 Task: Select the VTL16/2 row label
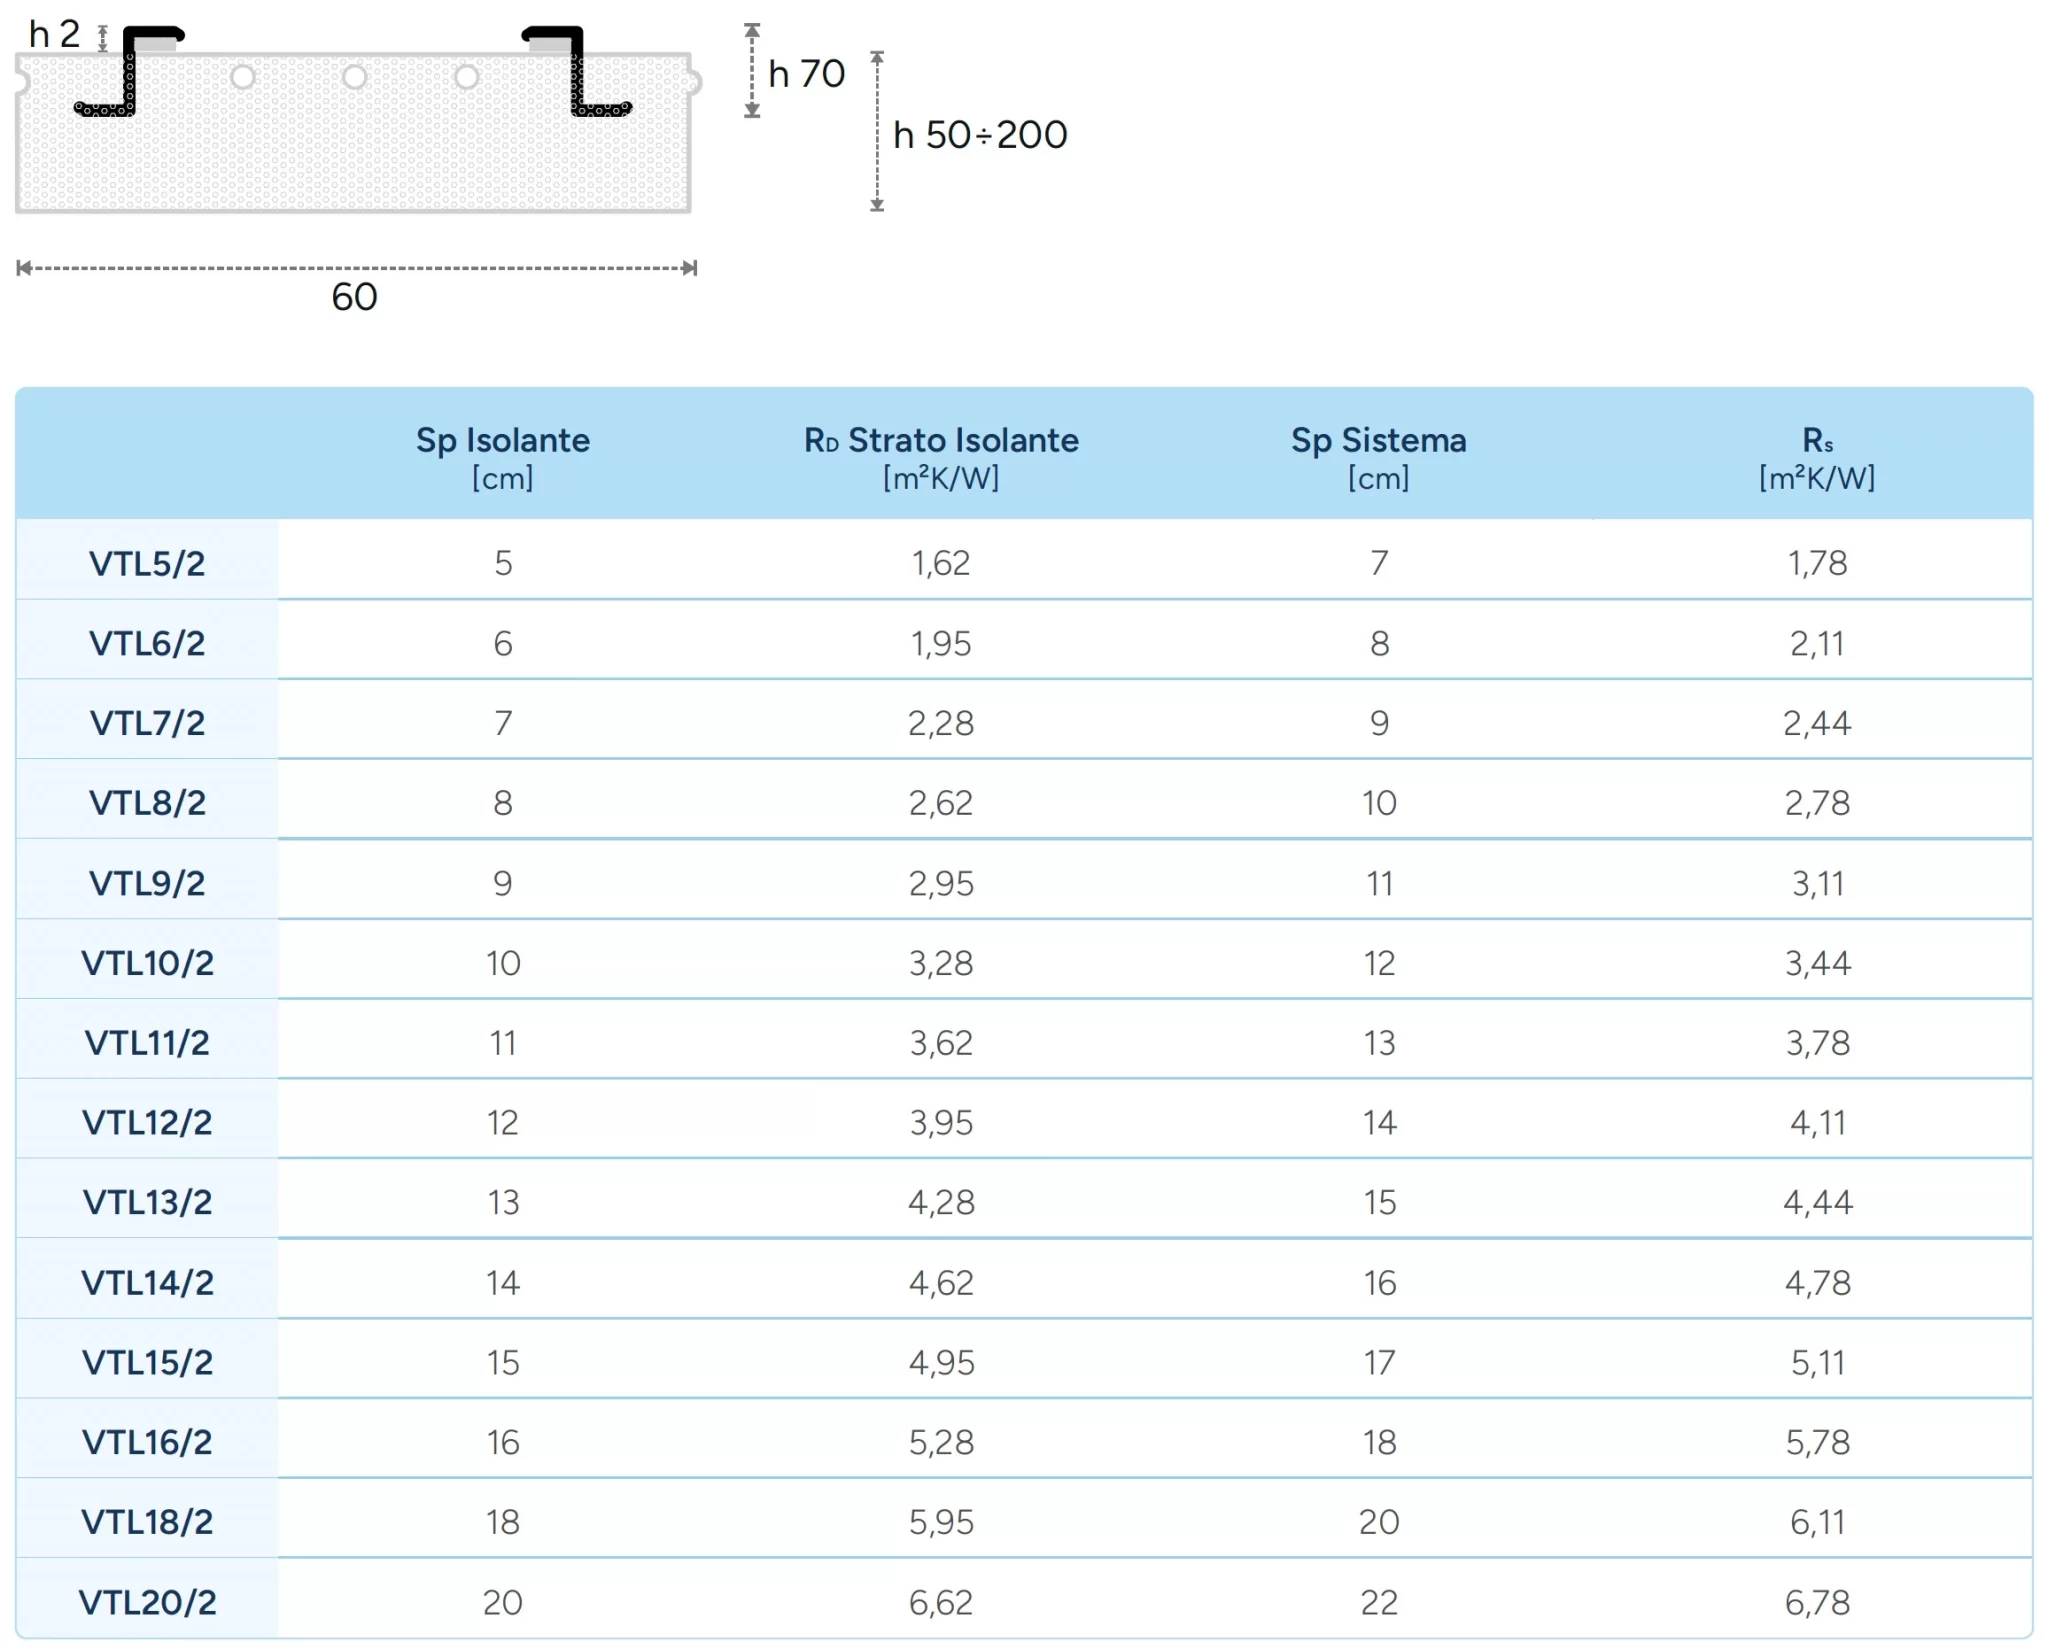coord(147,1442)
